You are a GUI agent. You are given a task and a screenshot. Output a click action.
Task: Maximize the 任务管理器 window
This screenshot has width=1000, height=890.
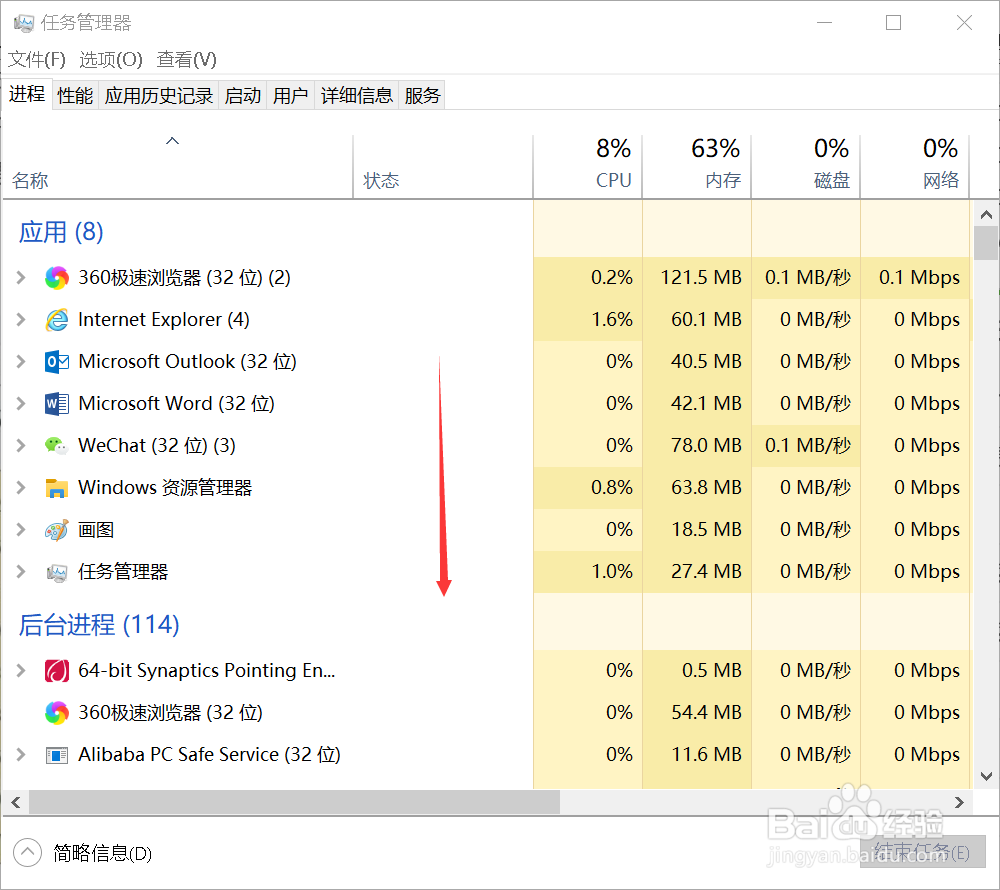pos(893,23)
